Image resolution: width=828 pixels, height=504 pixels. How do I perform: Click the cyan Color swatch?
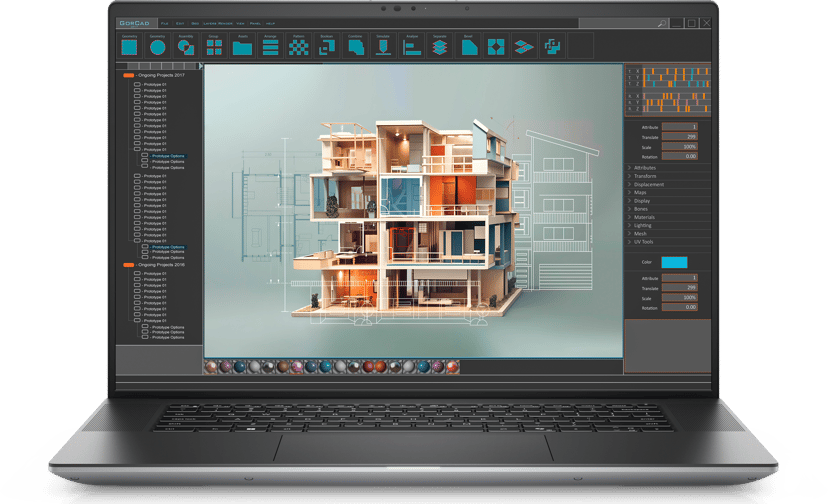click(674, 262)
